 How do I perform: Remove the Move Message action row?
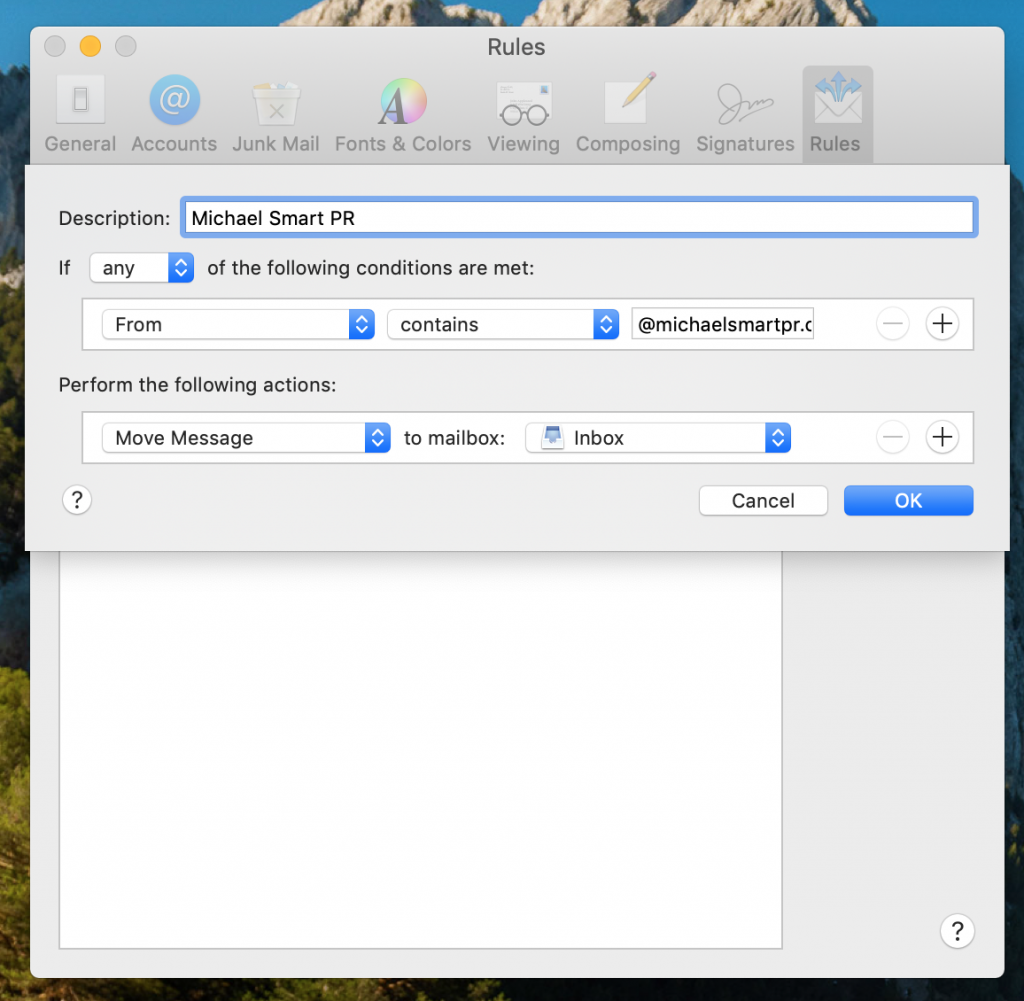892,437
